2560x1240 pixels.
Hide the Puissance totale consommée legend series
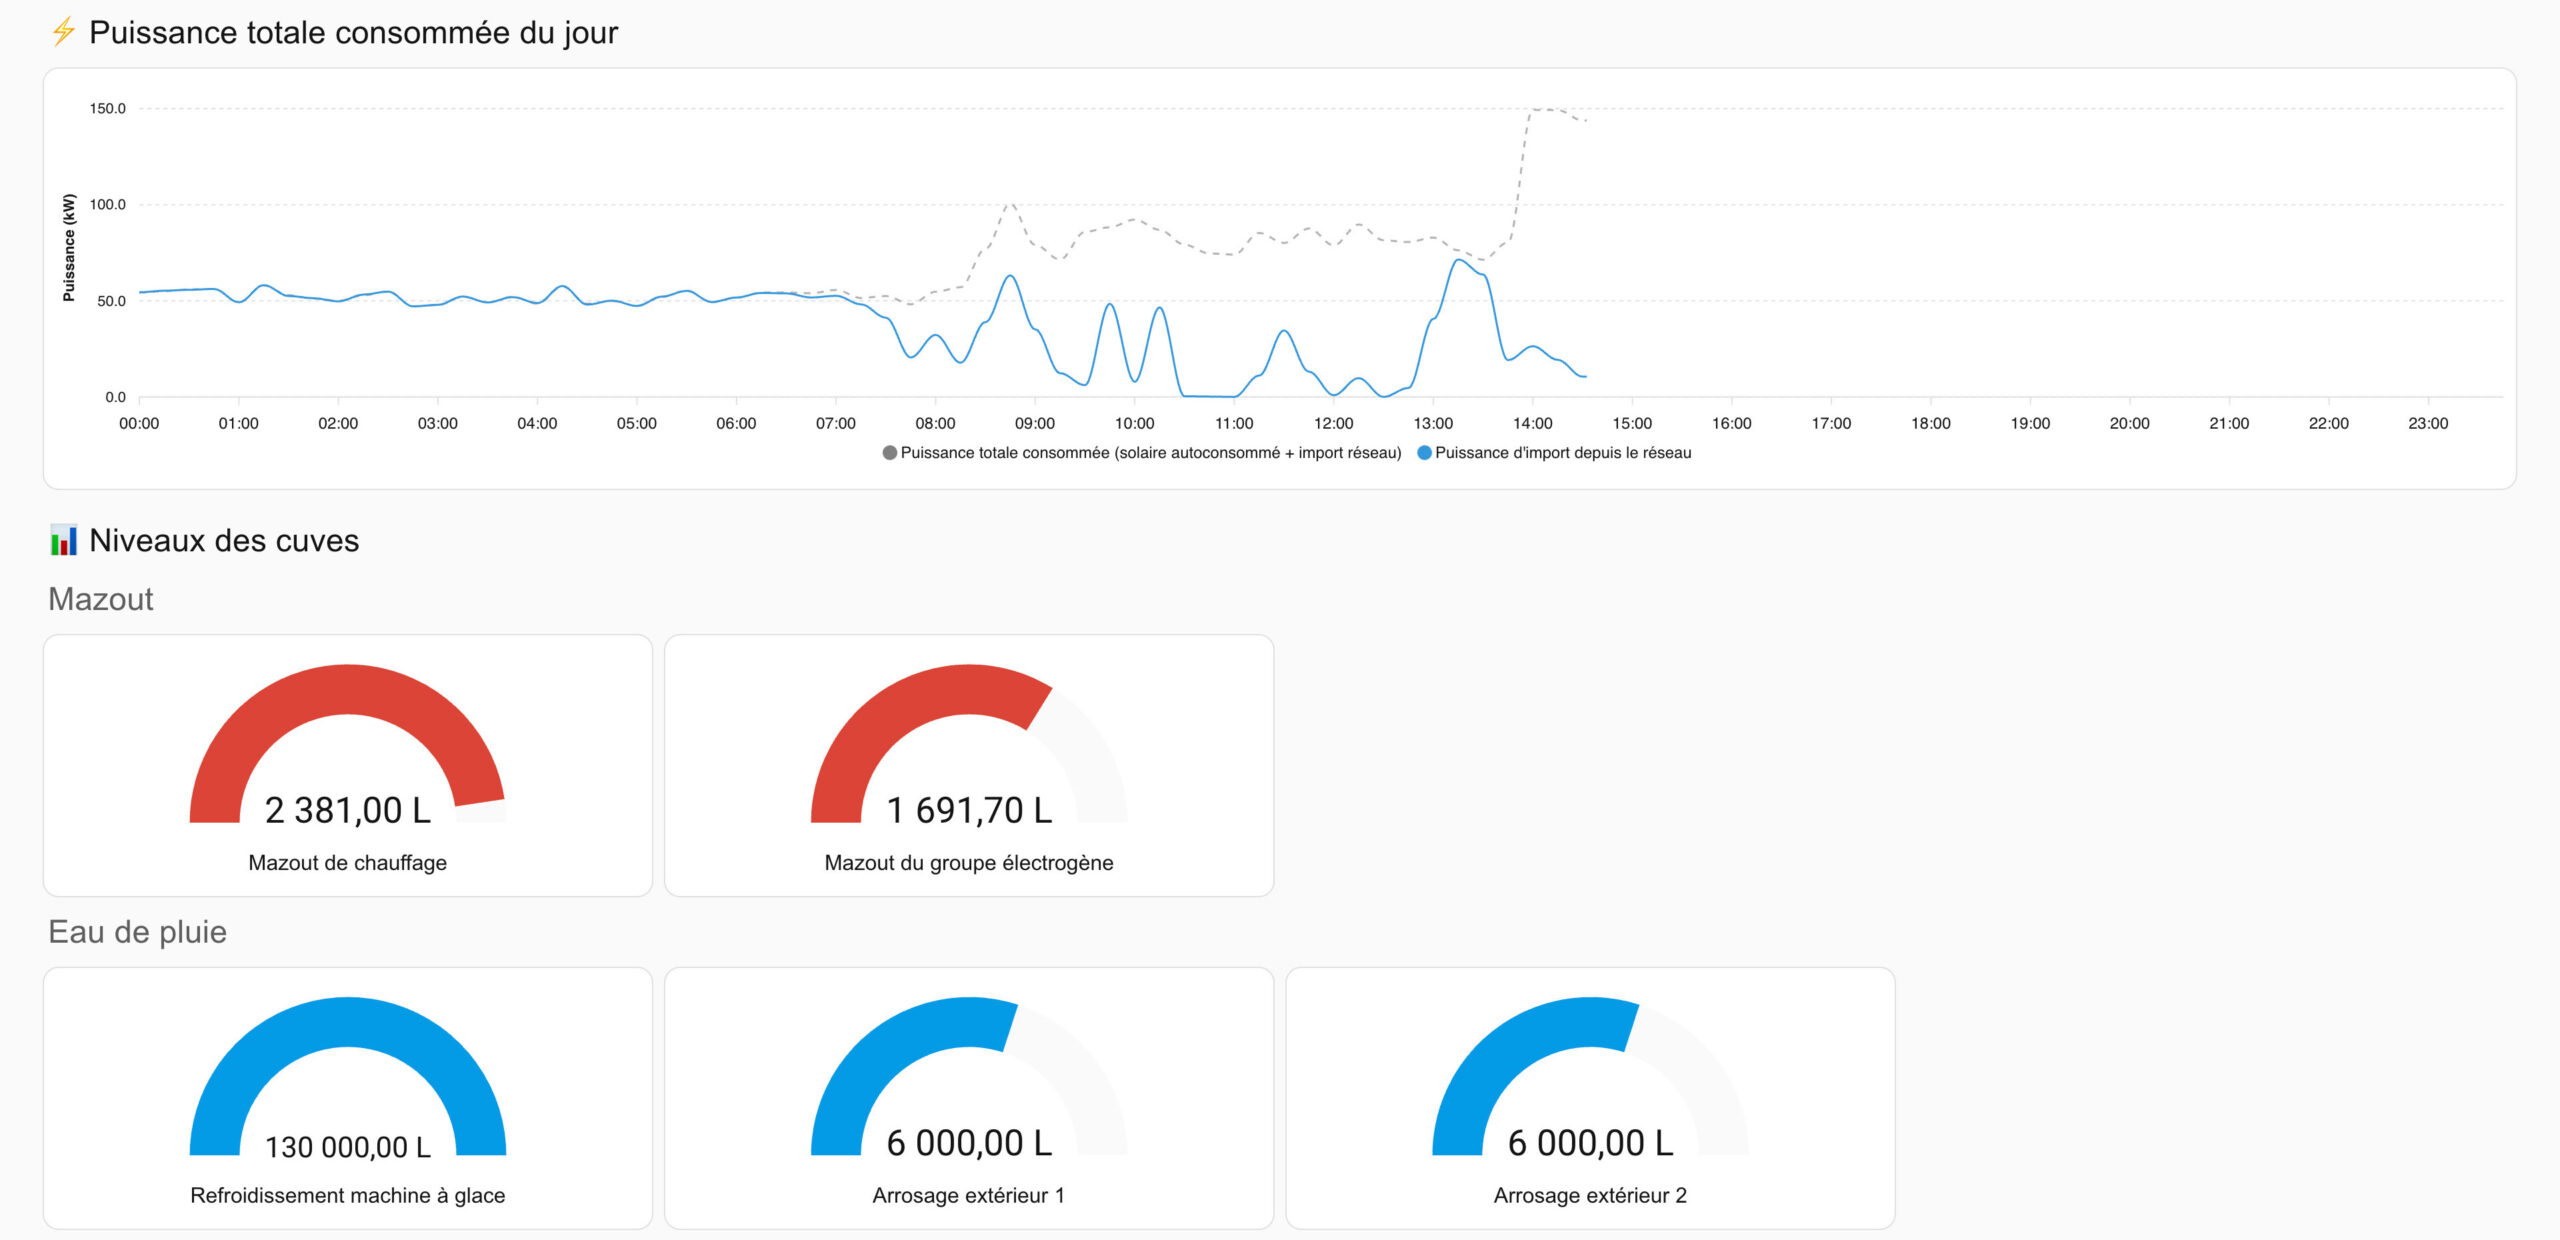[x=1150, y=453]
